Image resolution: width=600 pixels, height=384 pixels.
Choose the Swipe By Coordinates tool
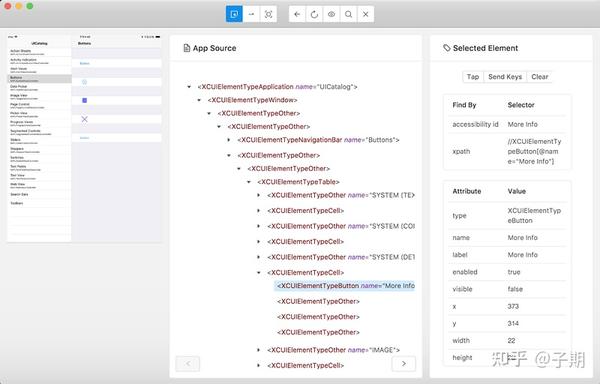pyautogui.click(x=251, y=15)
